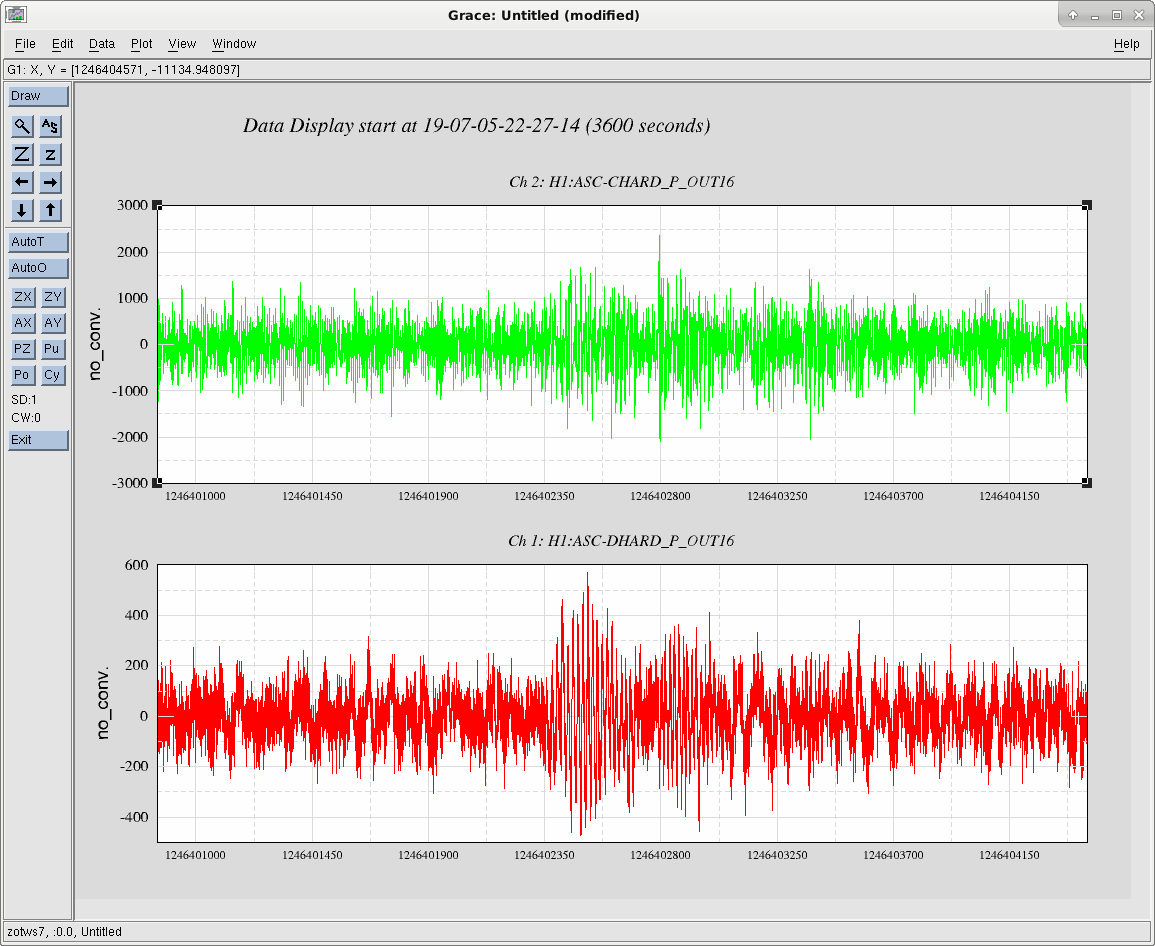Click the PZ button

click(23, 349)
